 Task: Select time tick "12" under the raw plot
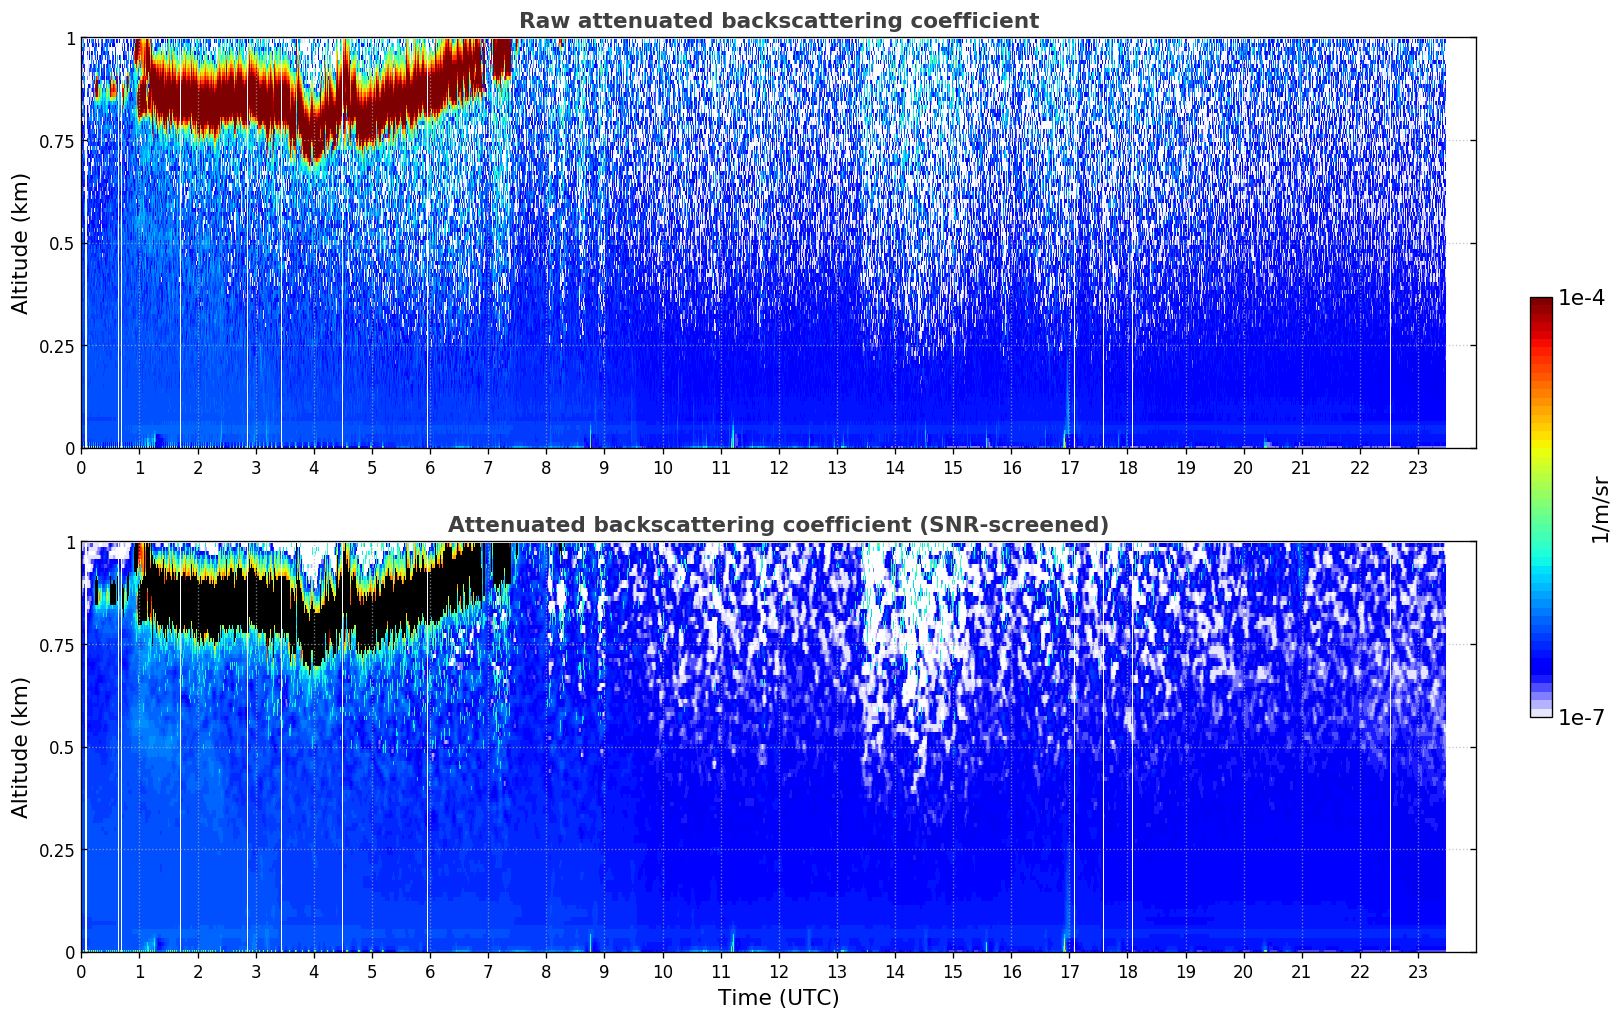click(x=779, y=467)
